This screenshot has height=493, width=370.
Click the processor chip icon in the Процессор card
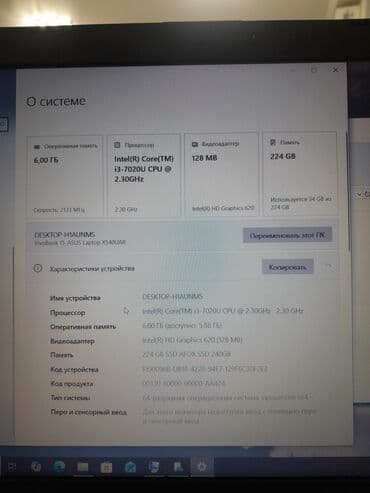pos(117,145)
